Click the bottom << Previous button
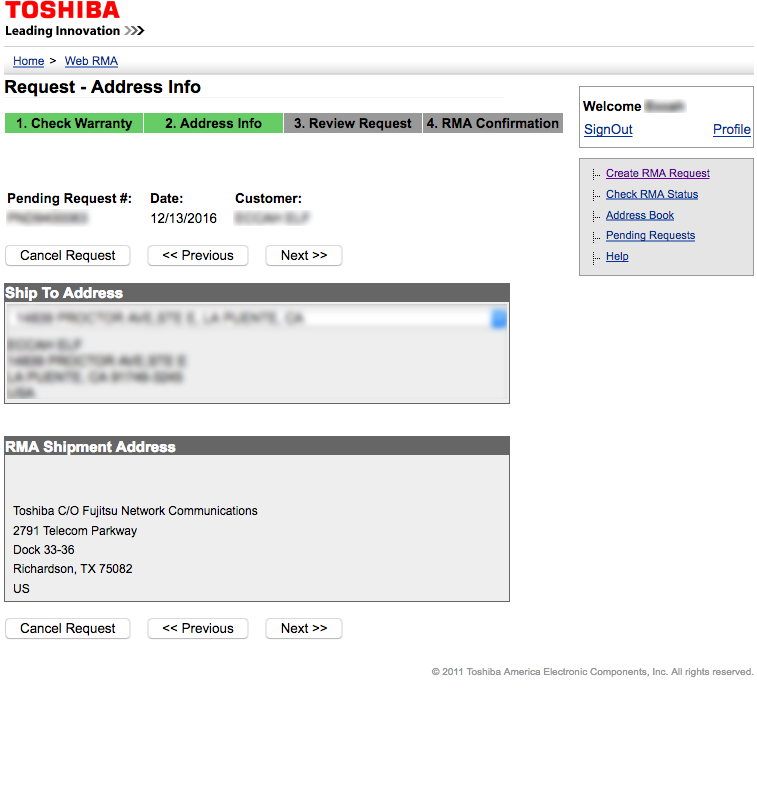Image resolution: width=757 pixels, height=795 pixels. pos(198,629)
